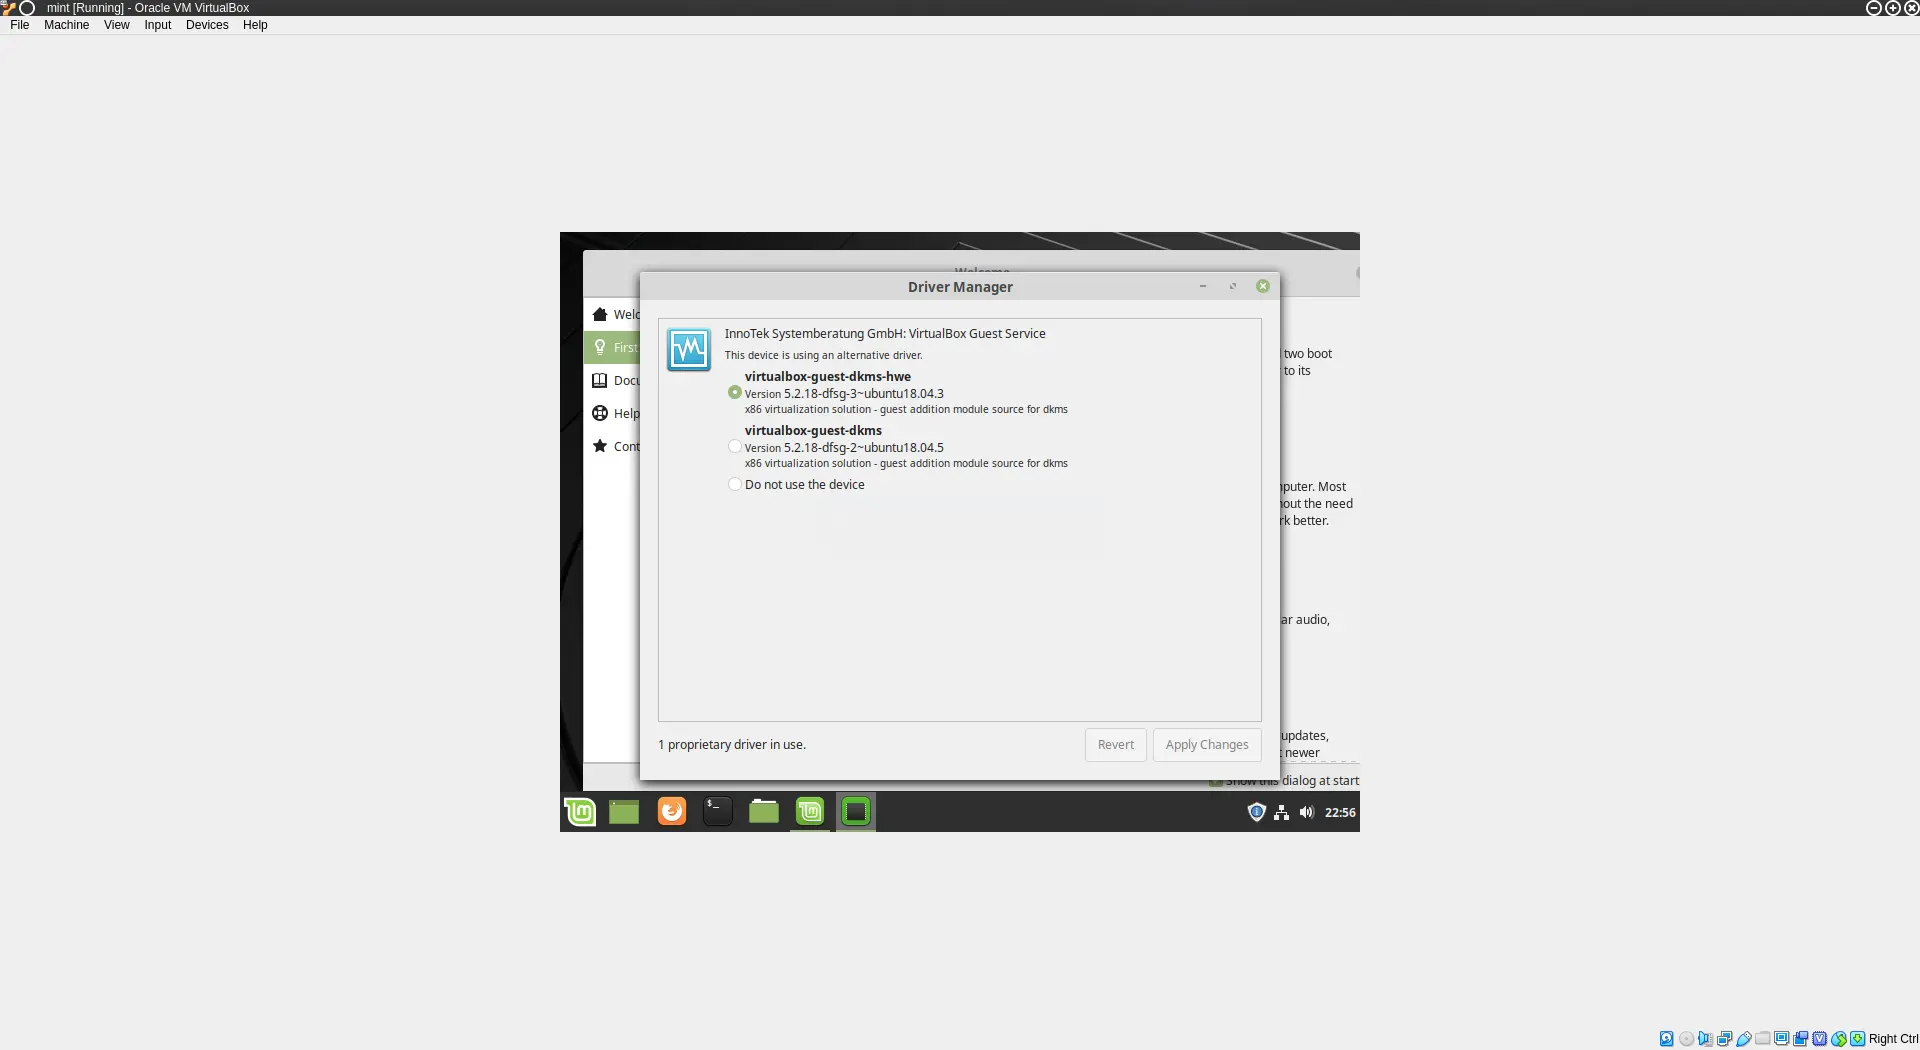Viewport: 1920px width, 1050px height.
Task: Click the VirtualBox title bar icon at left
Action: [x=8, y=7]
